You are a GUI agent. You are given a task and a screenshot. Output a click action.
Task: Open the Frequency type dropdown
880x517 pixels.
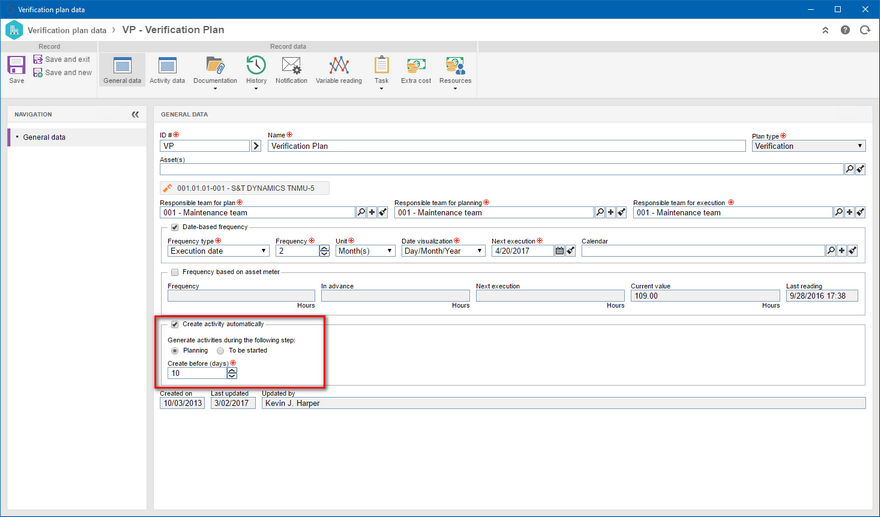pos(218,251)
